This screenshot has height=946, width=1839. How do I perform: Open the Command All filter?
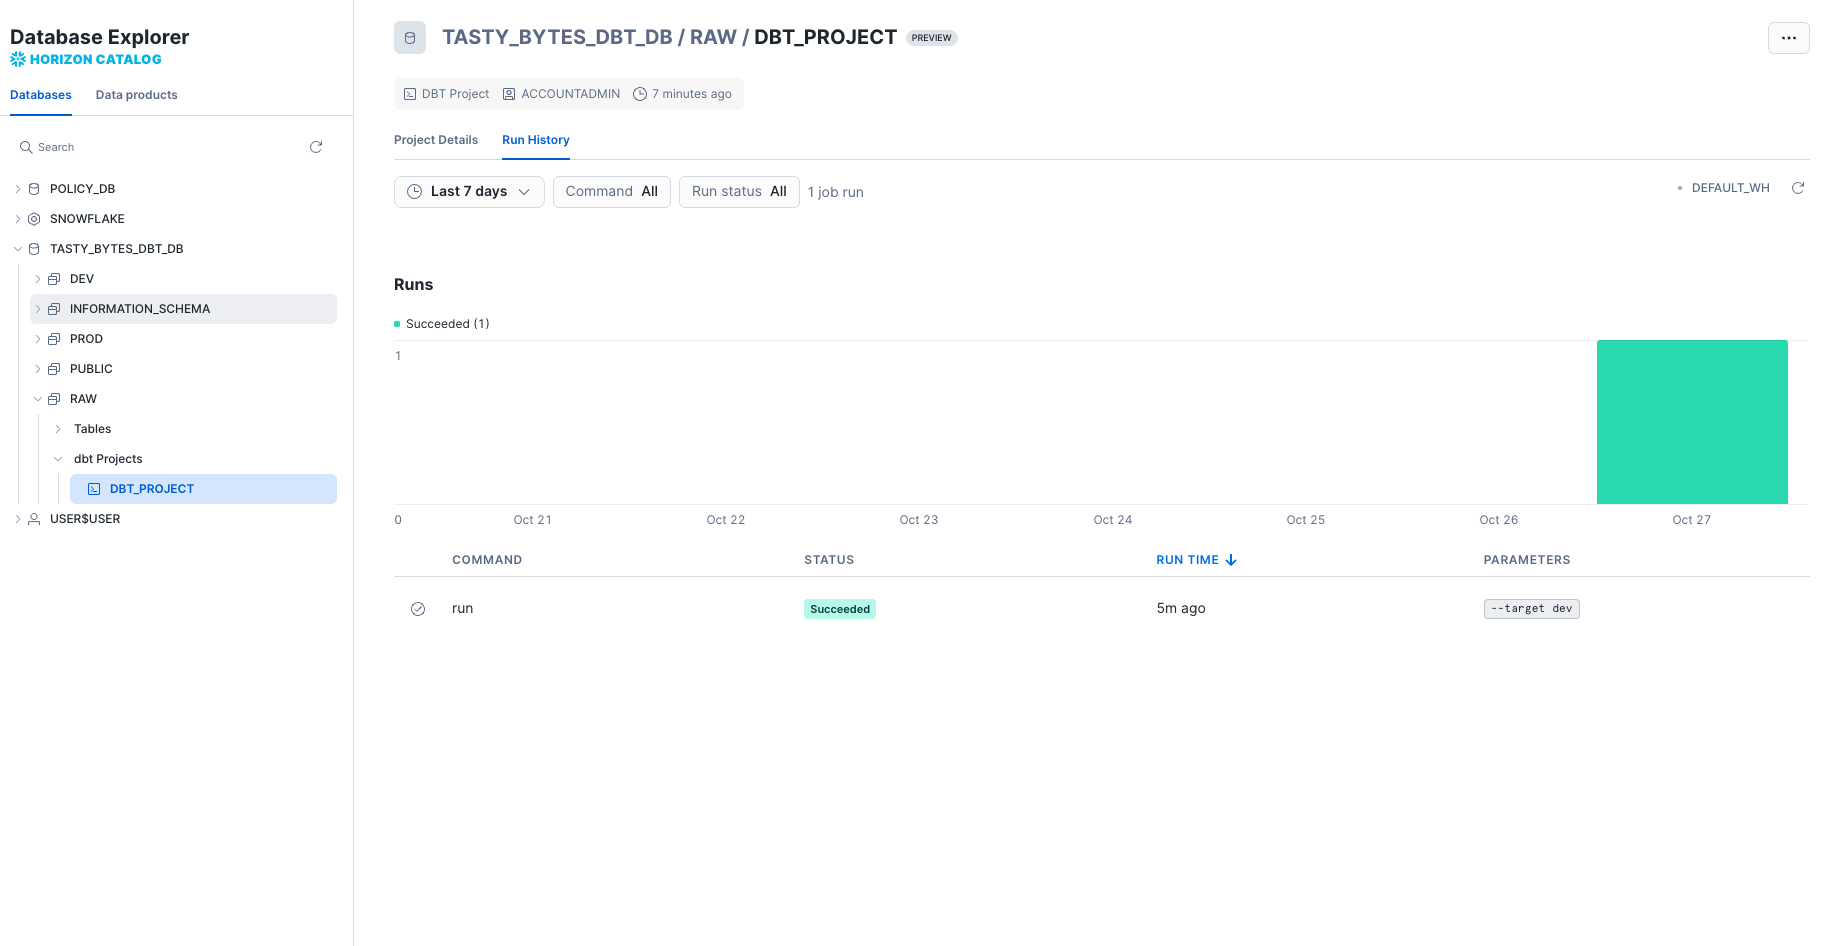pos(611,191)
